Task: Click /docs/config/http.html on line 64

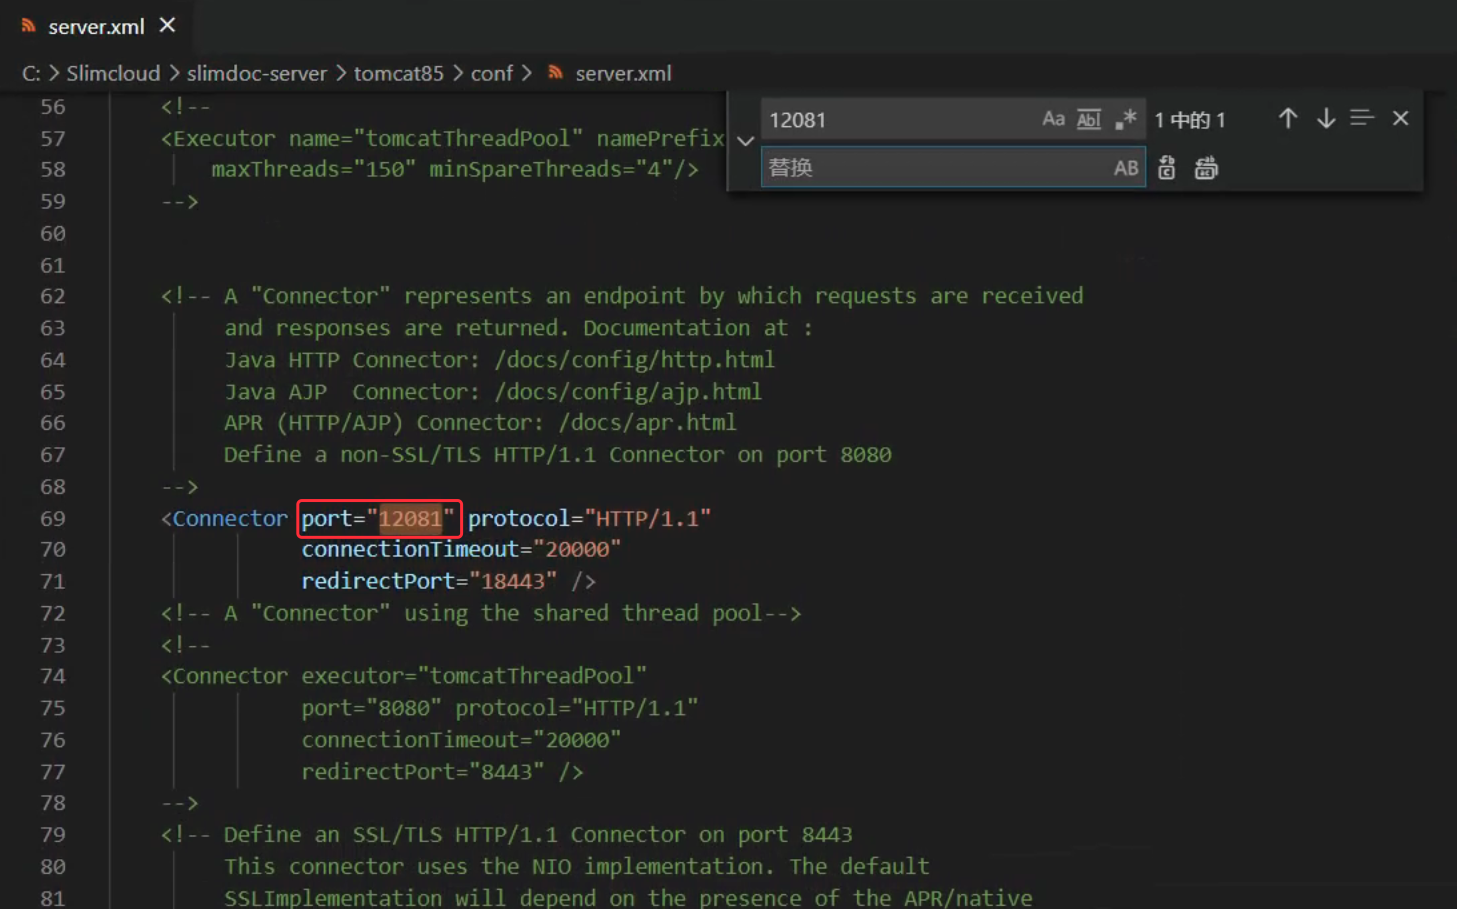Action: [x=634, y=359]
